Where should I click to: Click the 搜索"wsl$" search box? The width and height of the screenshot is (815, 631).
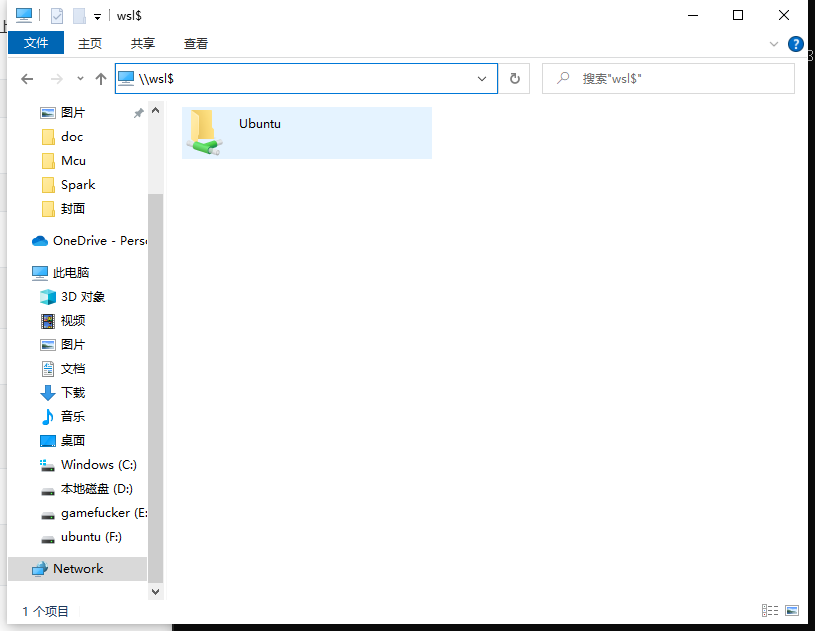click(668, 78)
